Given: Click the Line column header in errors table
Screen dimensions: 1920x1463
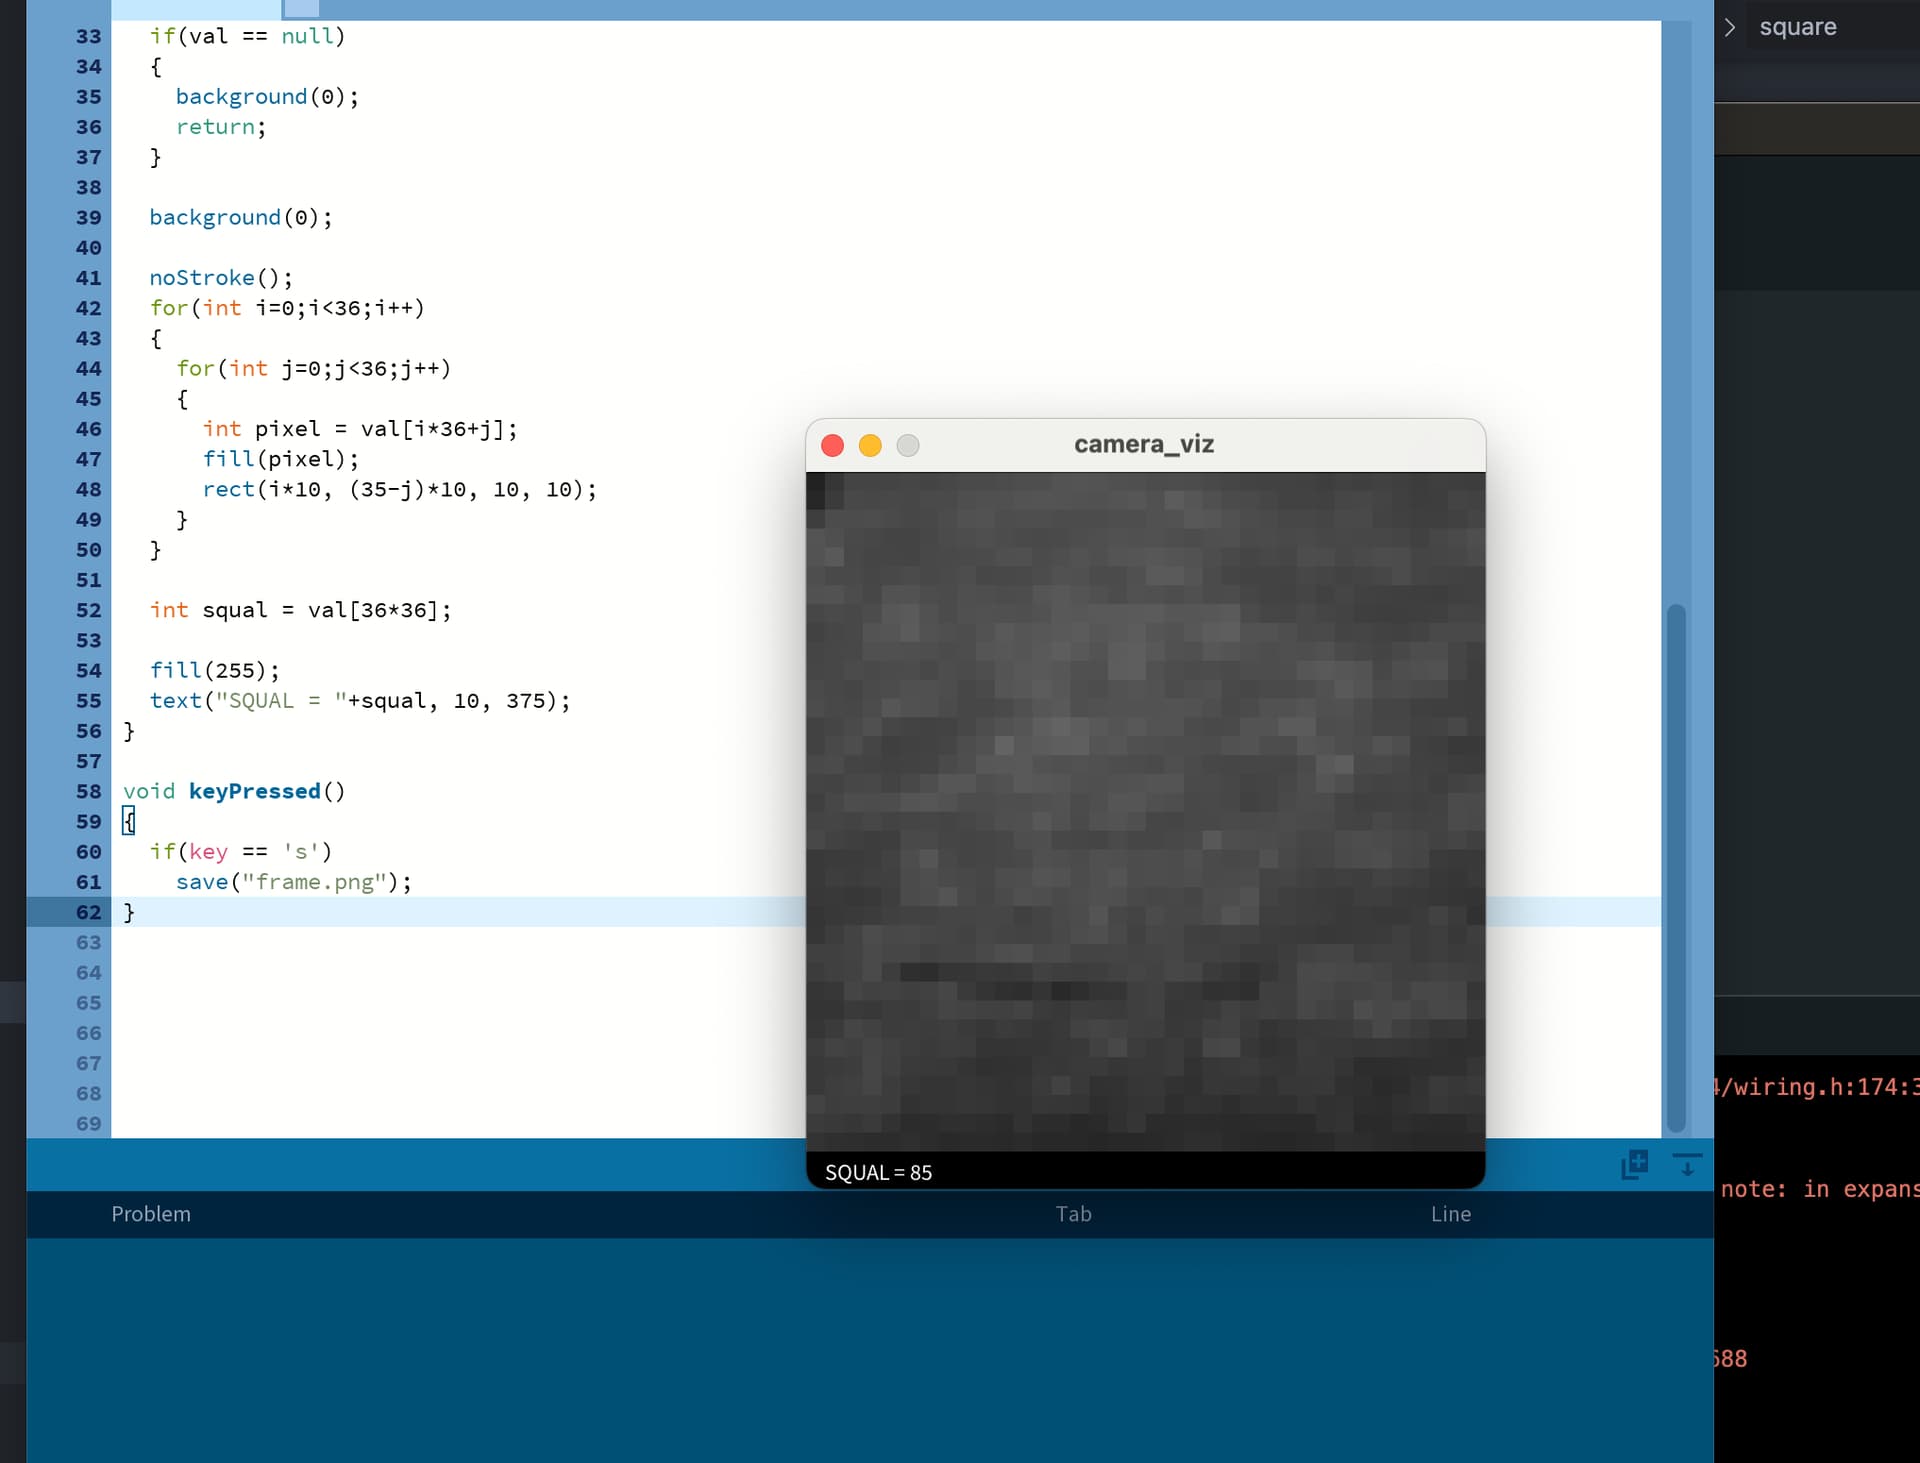Looking at the screenshot, I should [1450, 1214].
